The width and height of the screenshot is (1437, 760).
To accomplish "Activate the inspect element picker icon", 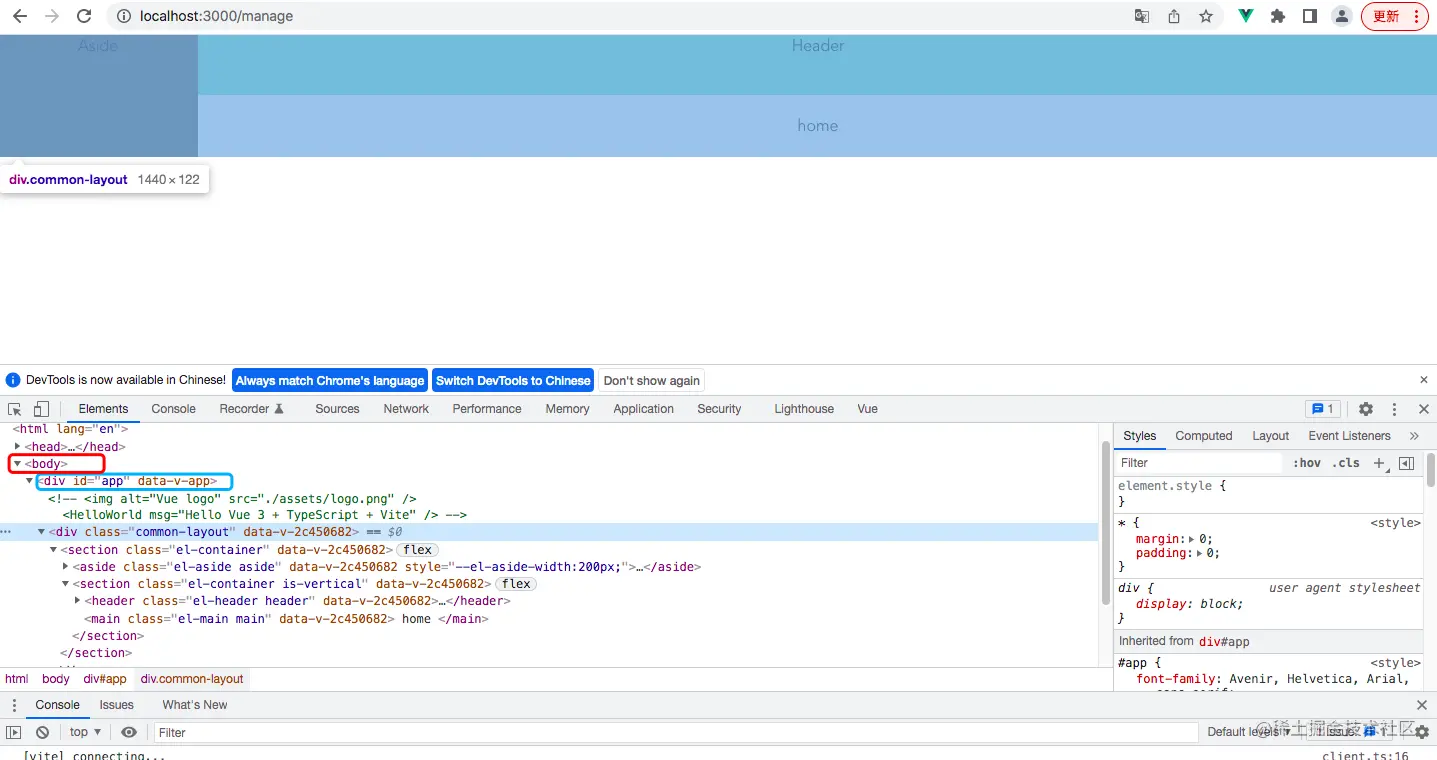I will click(x=15, y=409).
